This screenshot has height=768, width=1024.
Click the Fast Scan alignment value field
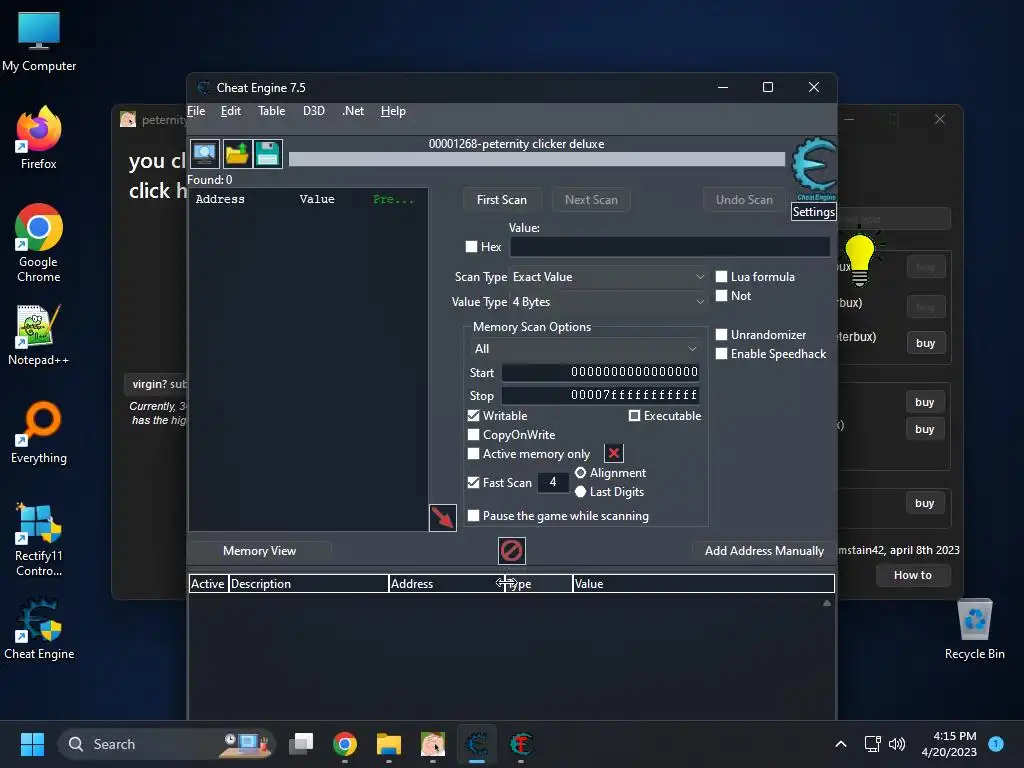[552, 483]
